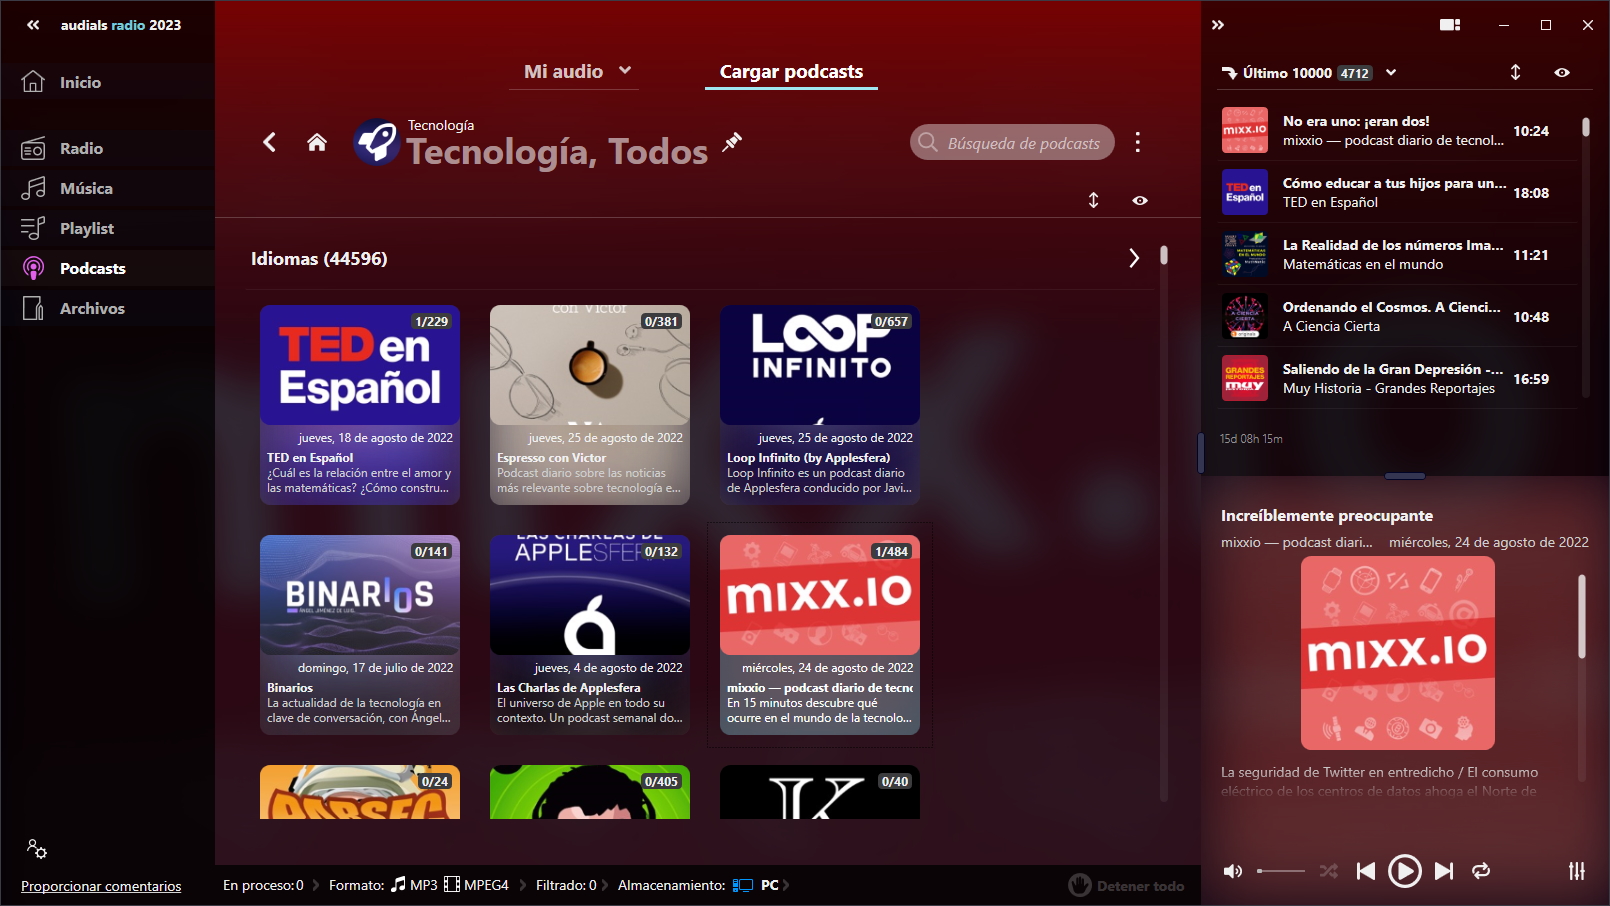Select the Podcasts section

coord(107,268)
